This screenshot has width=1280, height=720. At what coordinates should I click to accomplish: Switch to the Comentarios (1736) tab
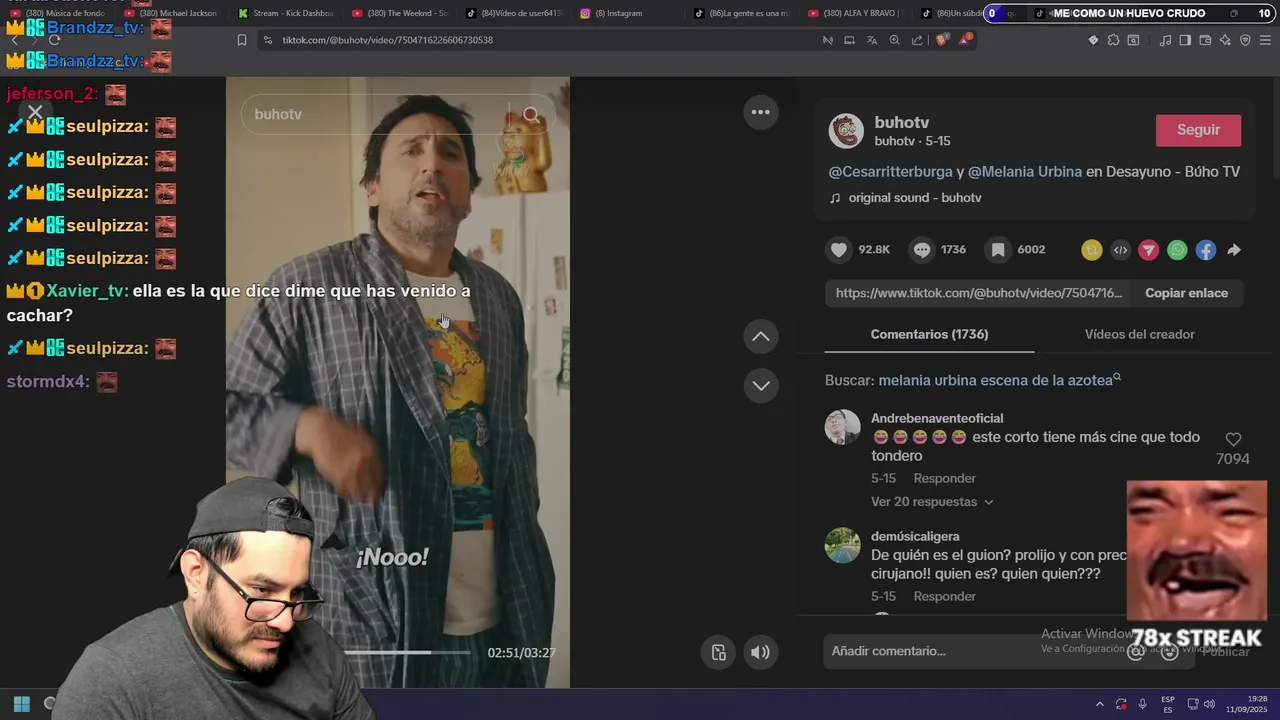(929, 334)
